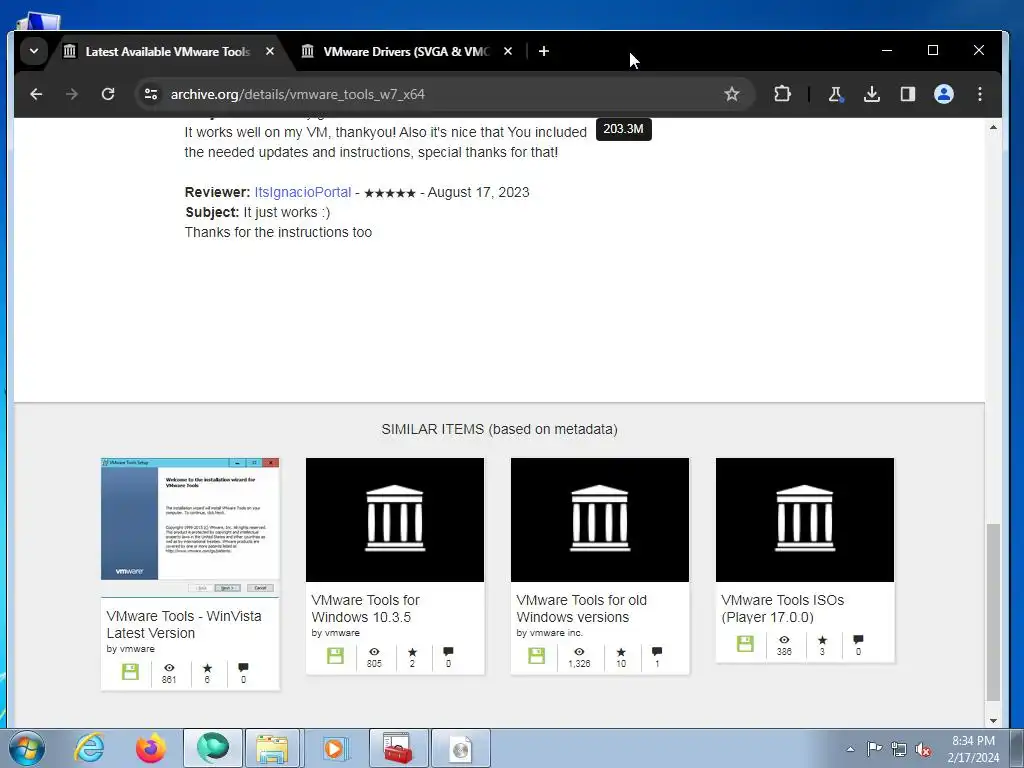Viewport: 1024px width, 768px height.
Task: Click views eye icon on WinVista card
Action: tap(169, 668)
